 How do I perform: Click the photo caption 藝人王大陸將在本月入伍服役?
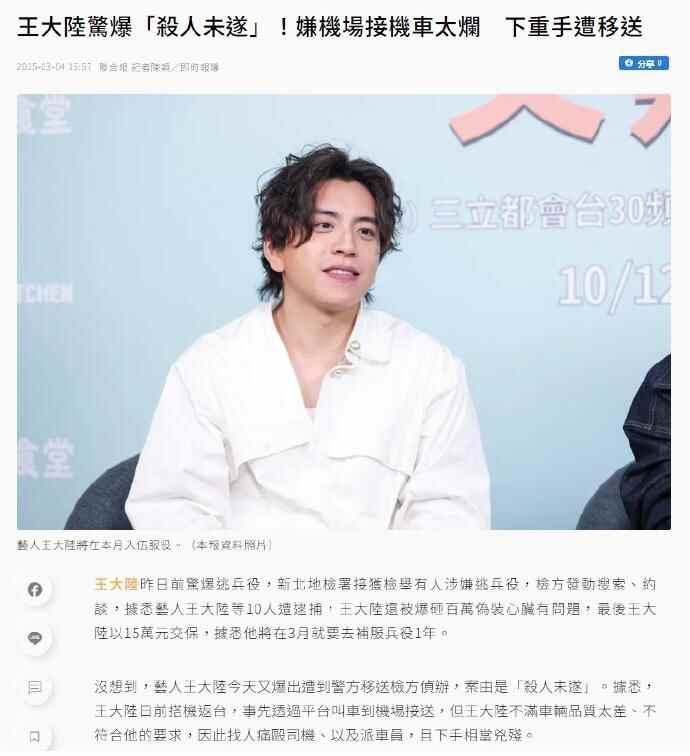click(94, 545)
